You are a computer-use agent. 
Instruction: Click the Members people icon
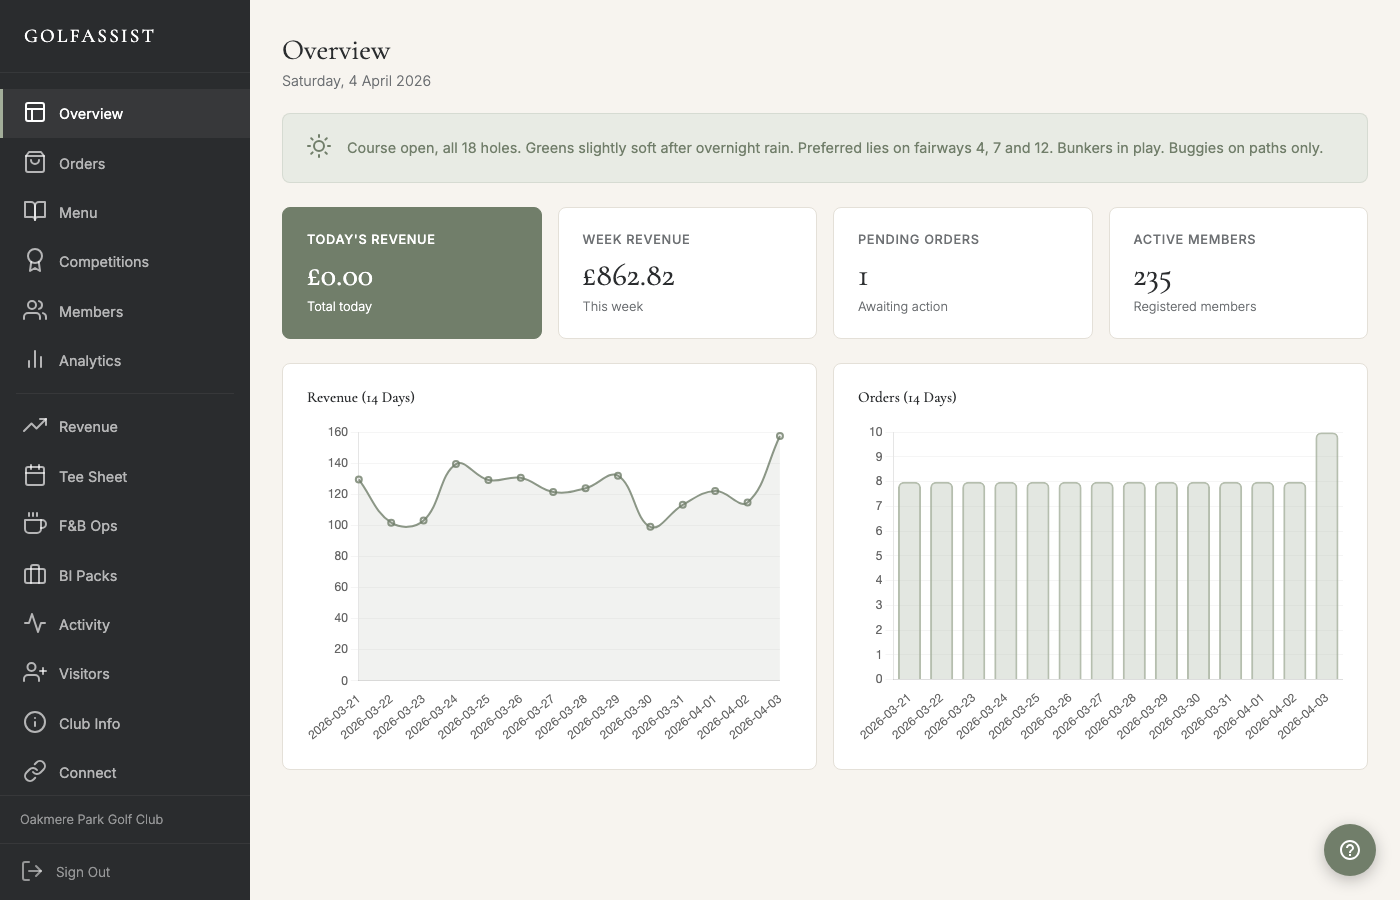[35, 311]
